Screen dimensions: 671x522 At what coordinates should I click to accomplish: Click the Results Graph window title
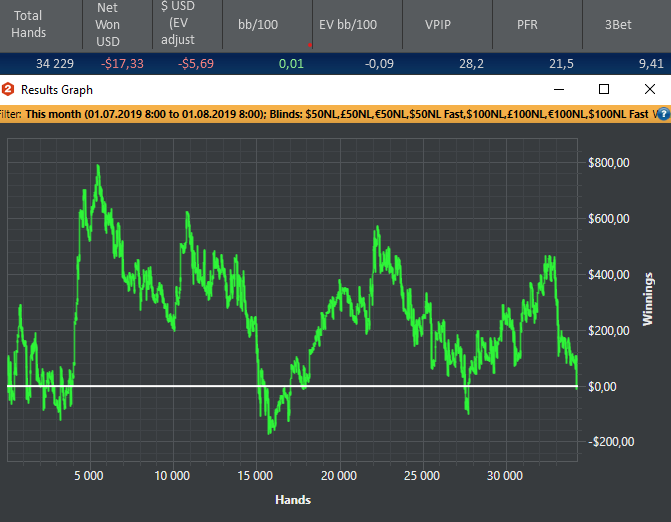(x=56, y=90)
